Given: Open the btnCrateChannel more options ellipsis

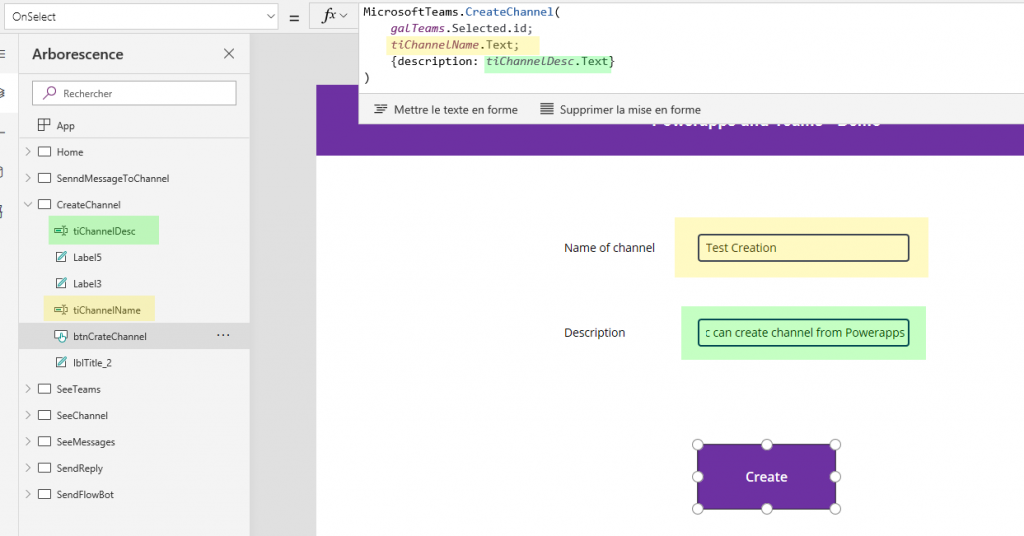Looking at the screenshot, I should tap(223, 335).
